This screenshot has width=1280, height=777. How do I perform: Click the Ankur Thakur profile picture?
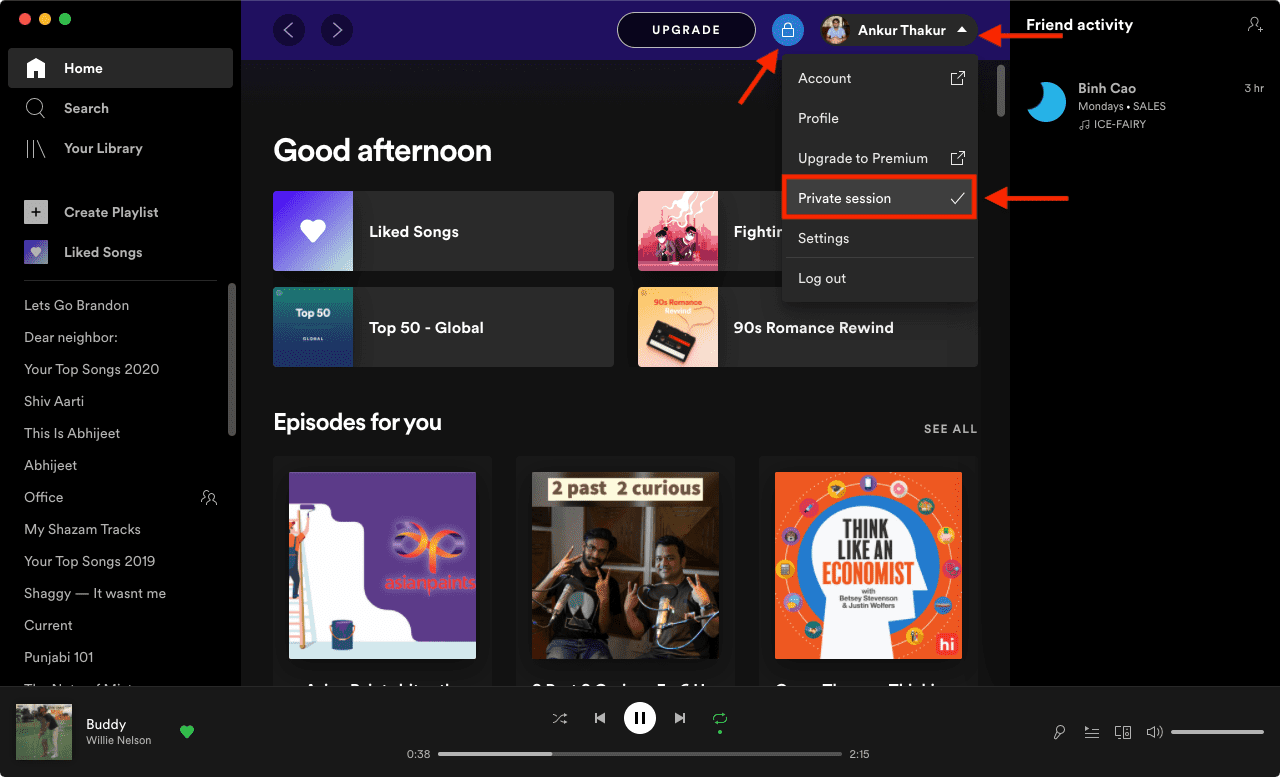[836, 30]
